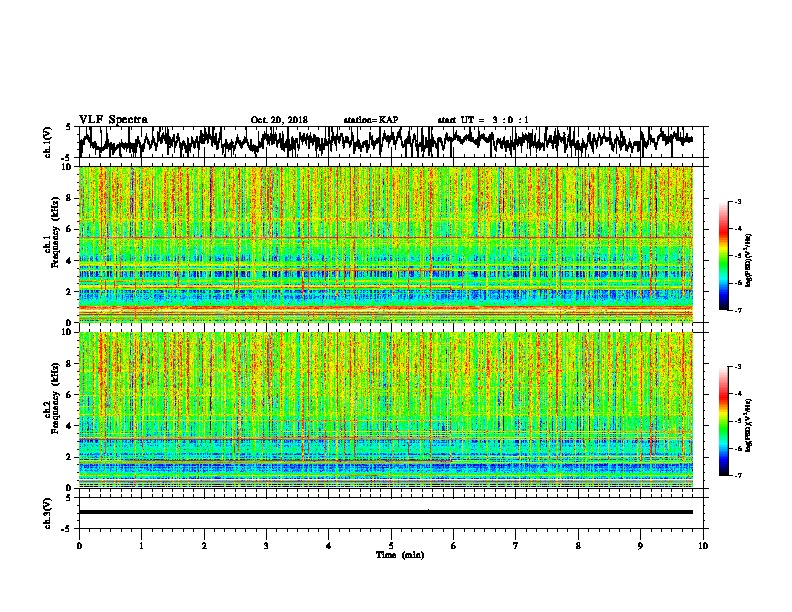Screen dimensions: 792x612
Task: Click the "ch.1 Frequency (kHz)" axis label
Action: pos(52,232)
